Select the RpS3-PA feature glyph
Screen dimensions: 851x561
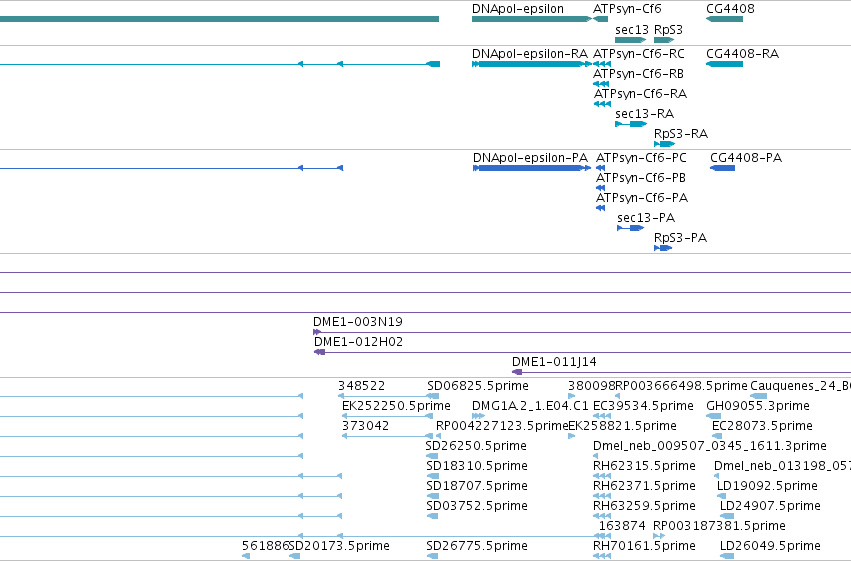click(663, 248)
